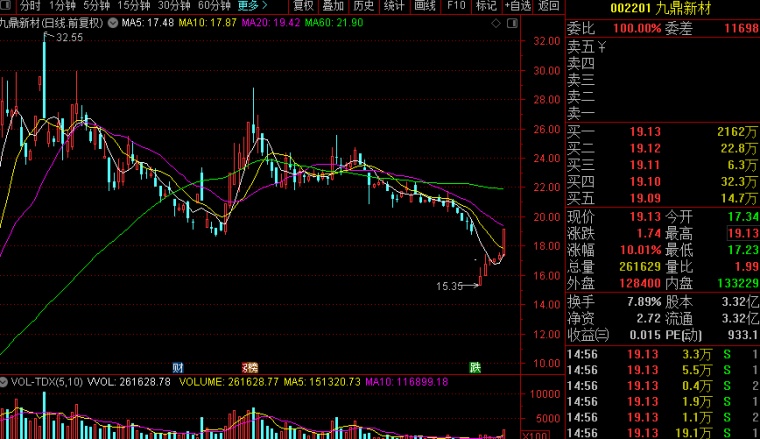
Task: Click the 画线 drawing toolbar button
Action: tap(425, 6)
